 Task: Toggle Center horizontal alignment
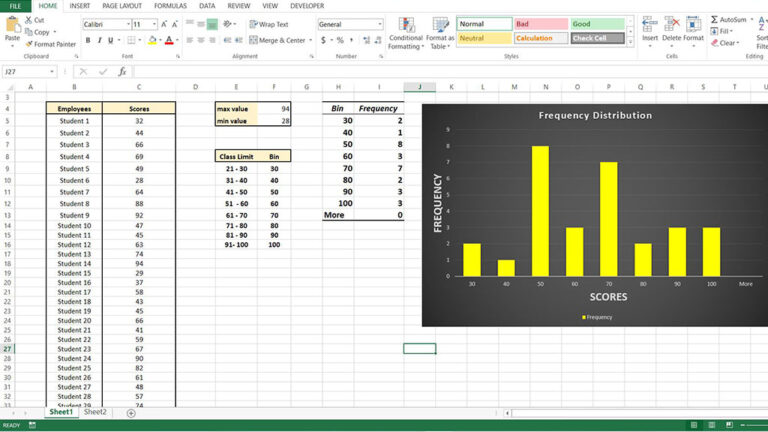[x=201, y=40]
